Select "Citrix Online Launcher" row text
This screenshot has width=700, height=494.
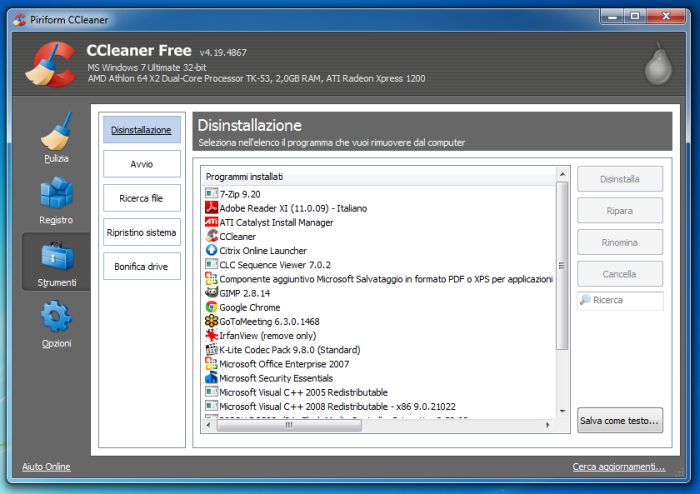263,251
